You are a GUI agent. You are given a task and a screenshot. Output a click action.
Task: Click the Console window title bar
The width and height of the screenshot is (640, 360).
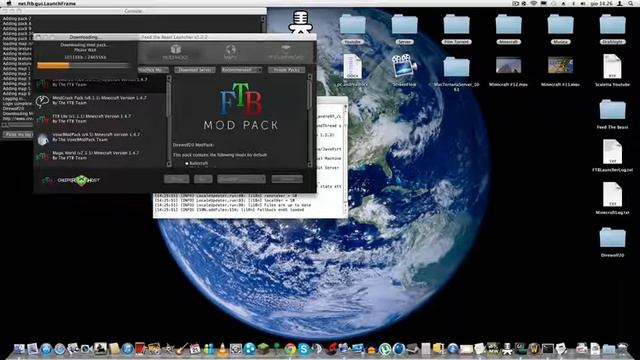133,11
